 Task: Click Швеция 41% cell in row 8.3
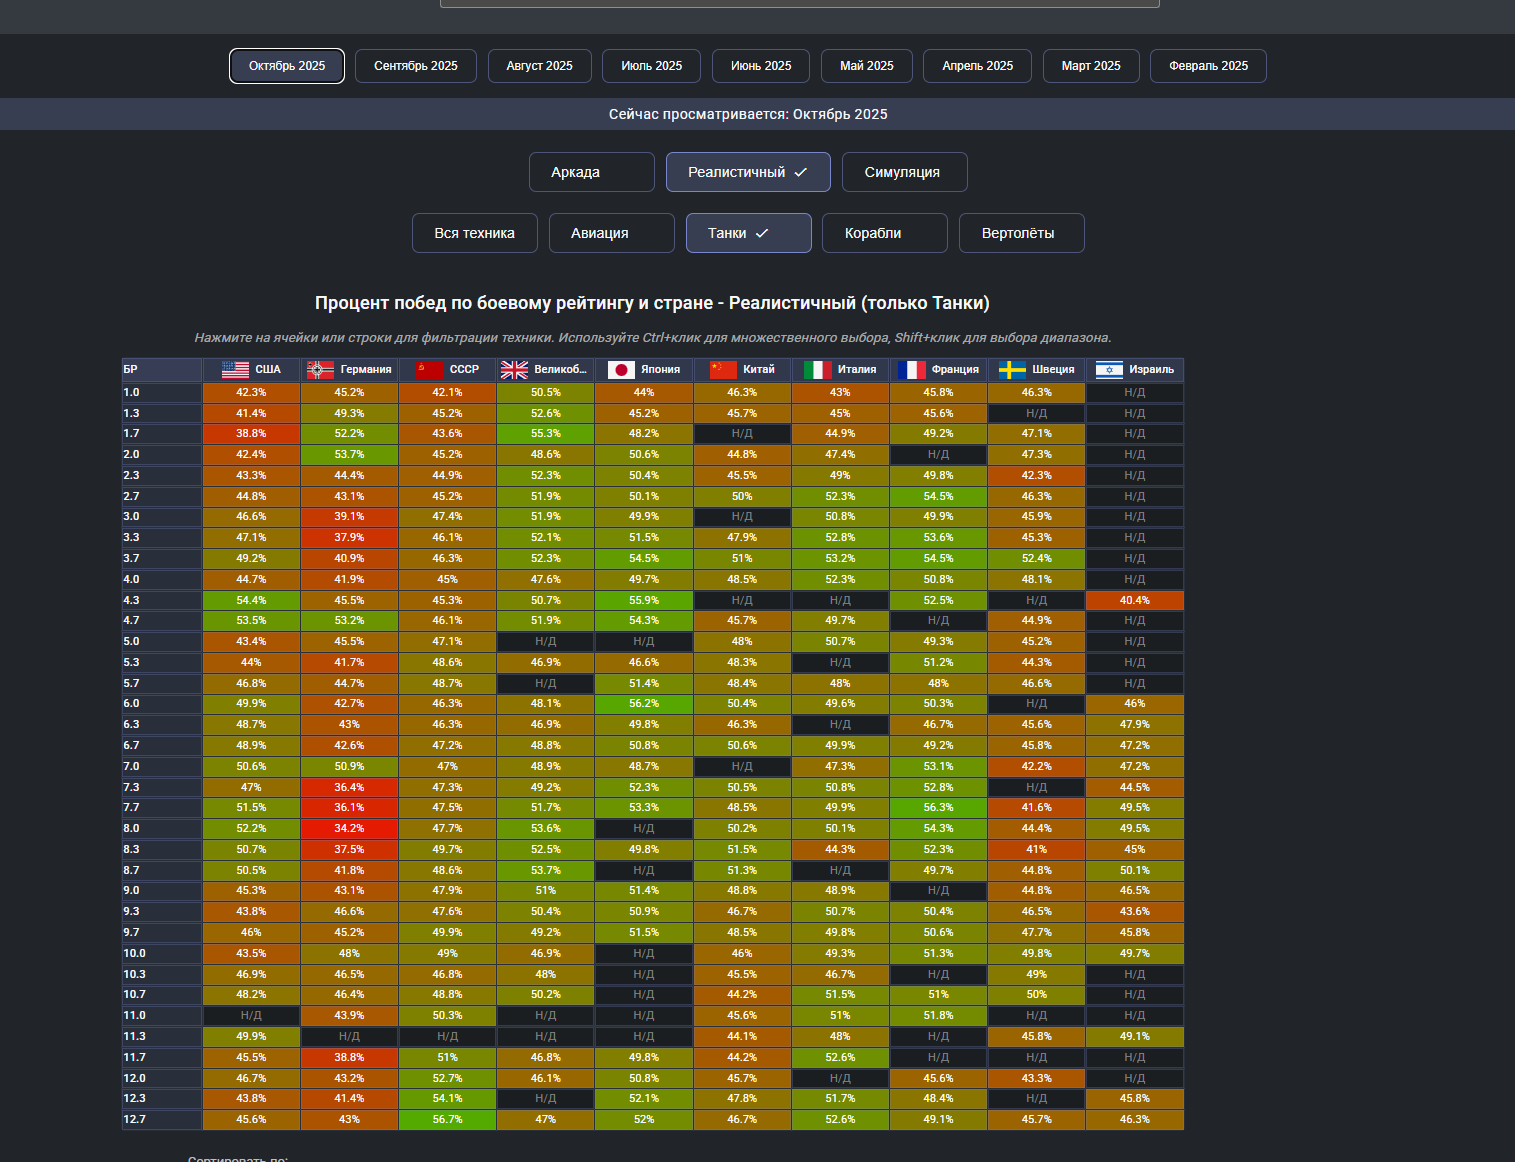coord(1037,850)
